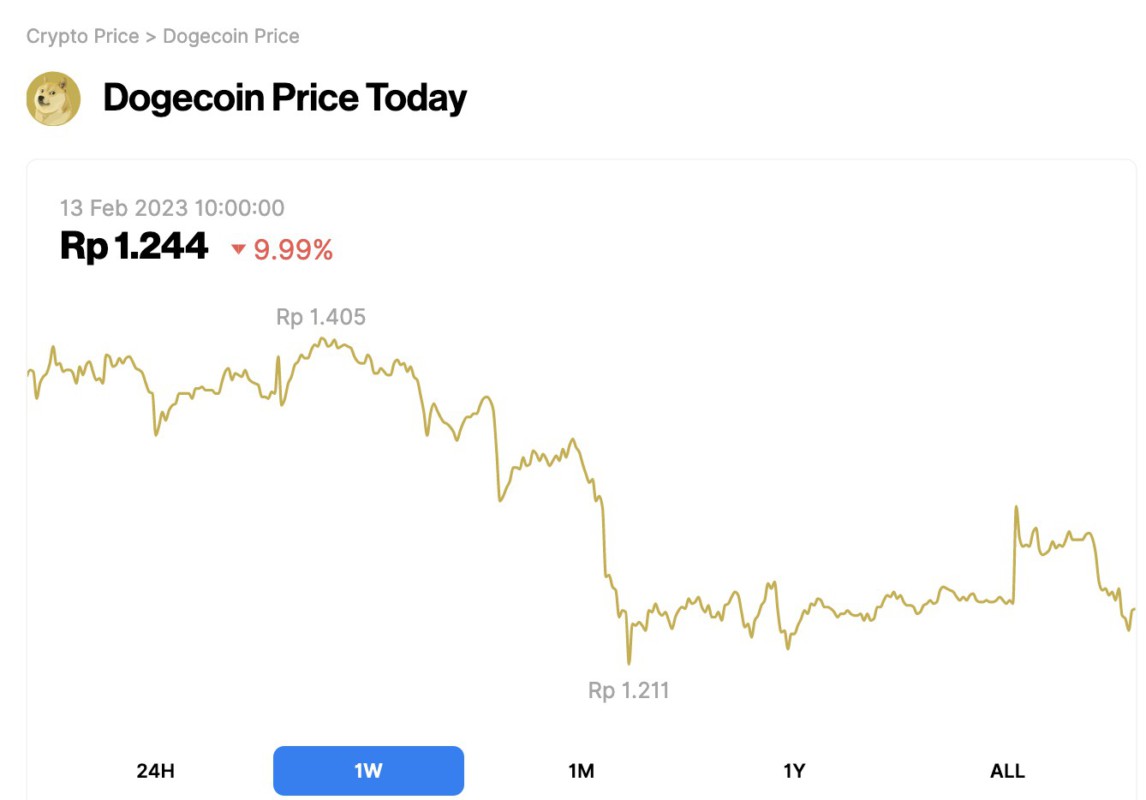This screenshot has width=1146, height=800.
Task: Click the highlighted blue 1W button
Action: tap(368, 770)
